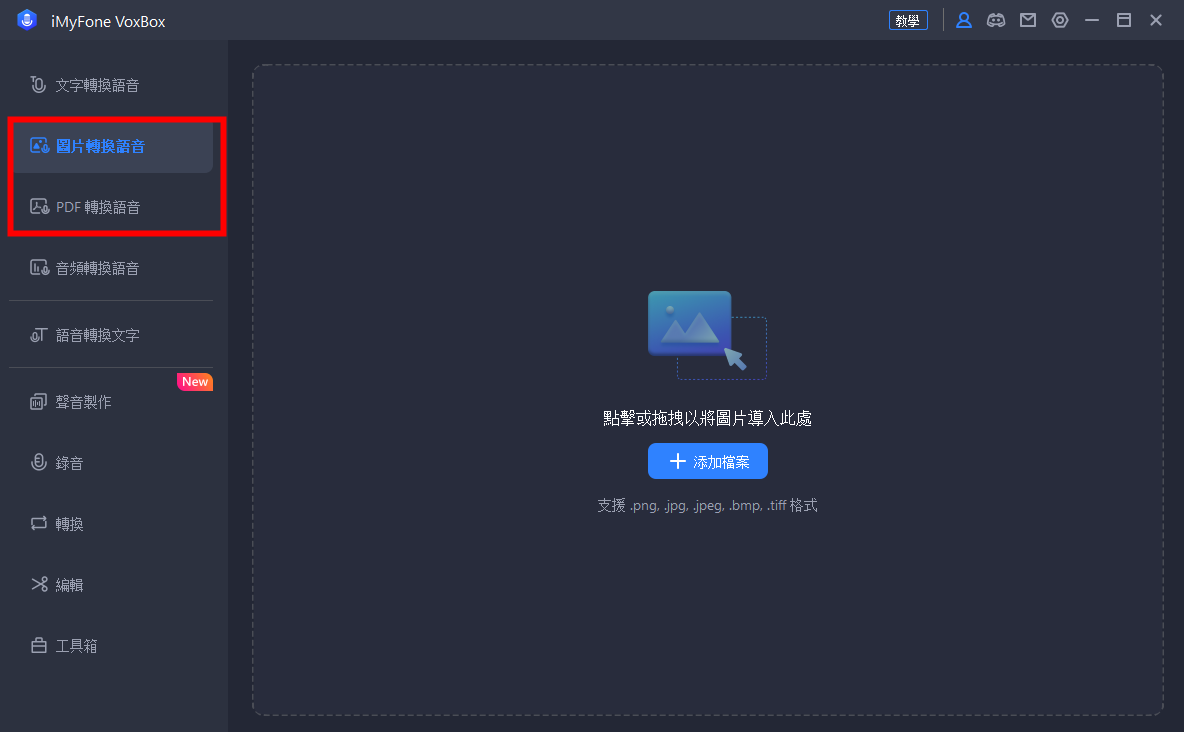Click the speech-to-text icon beside 語音轉換文字

pos(39,335)
